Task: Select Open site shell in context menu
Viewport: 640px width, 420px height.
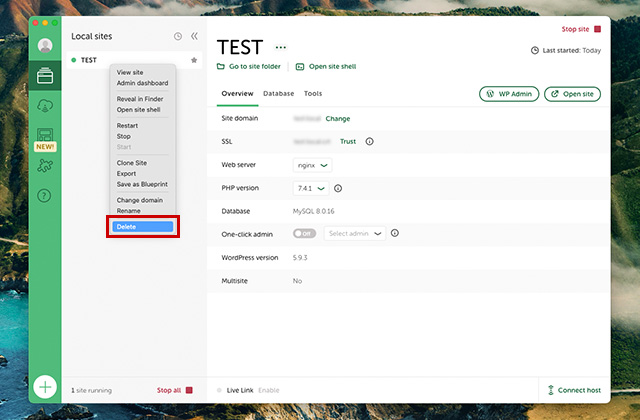Action: tap(138, 109)
